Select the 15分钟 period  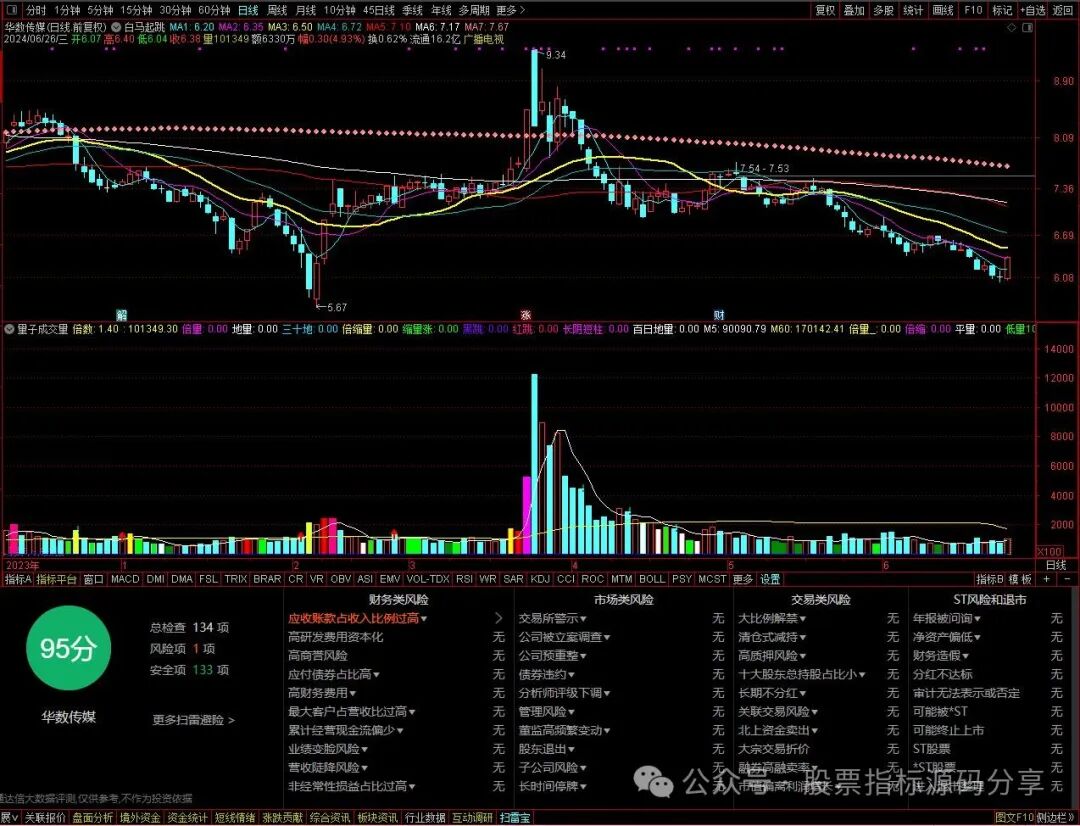pyautogui.click(x=136, y=10)
